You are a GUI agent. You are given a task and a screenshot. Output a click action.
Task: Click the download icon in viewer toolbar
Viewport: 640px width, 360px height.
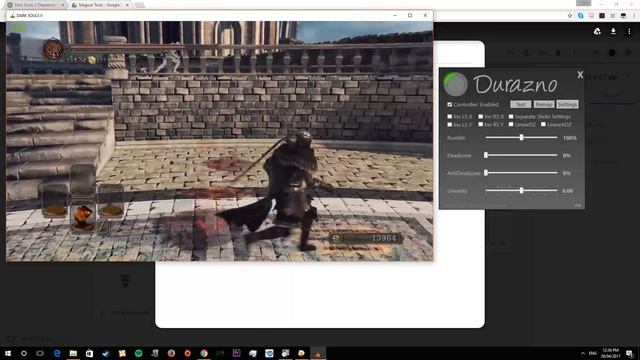(x=613, y=31)
